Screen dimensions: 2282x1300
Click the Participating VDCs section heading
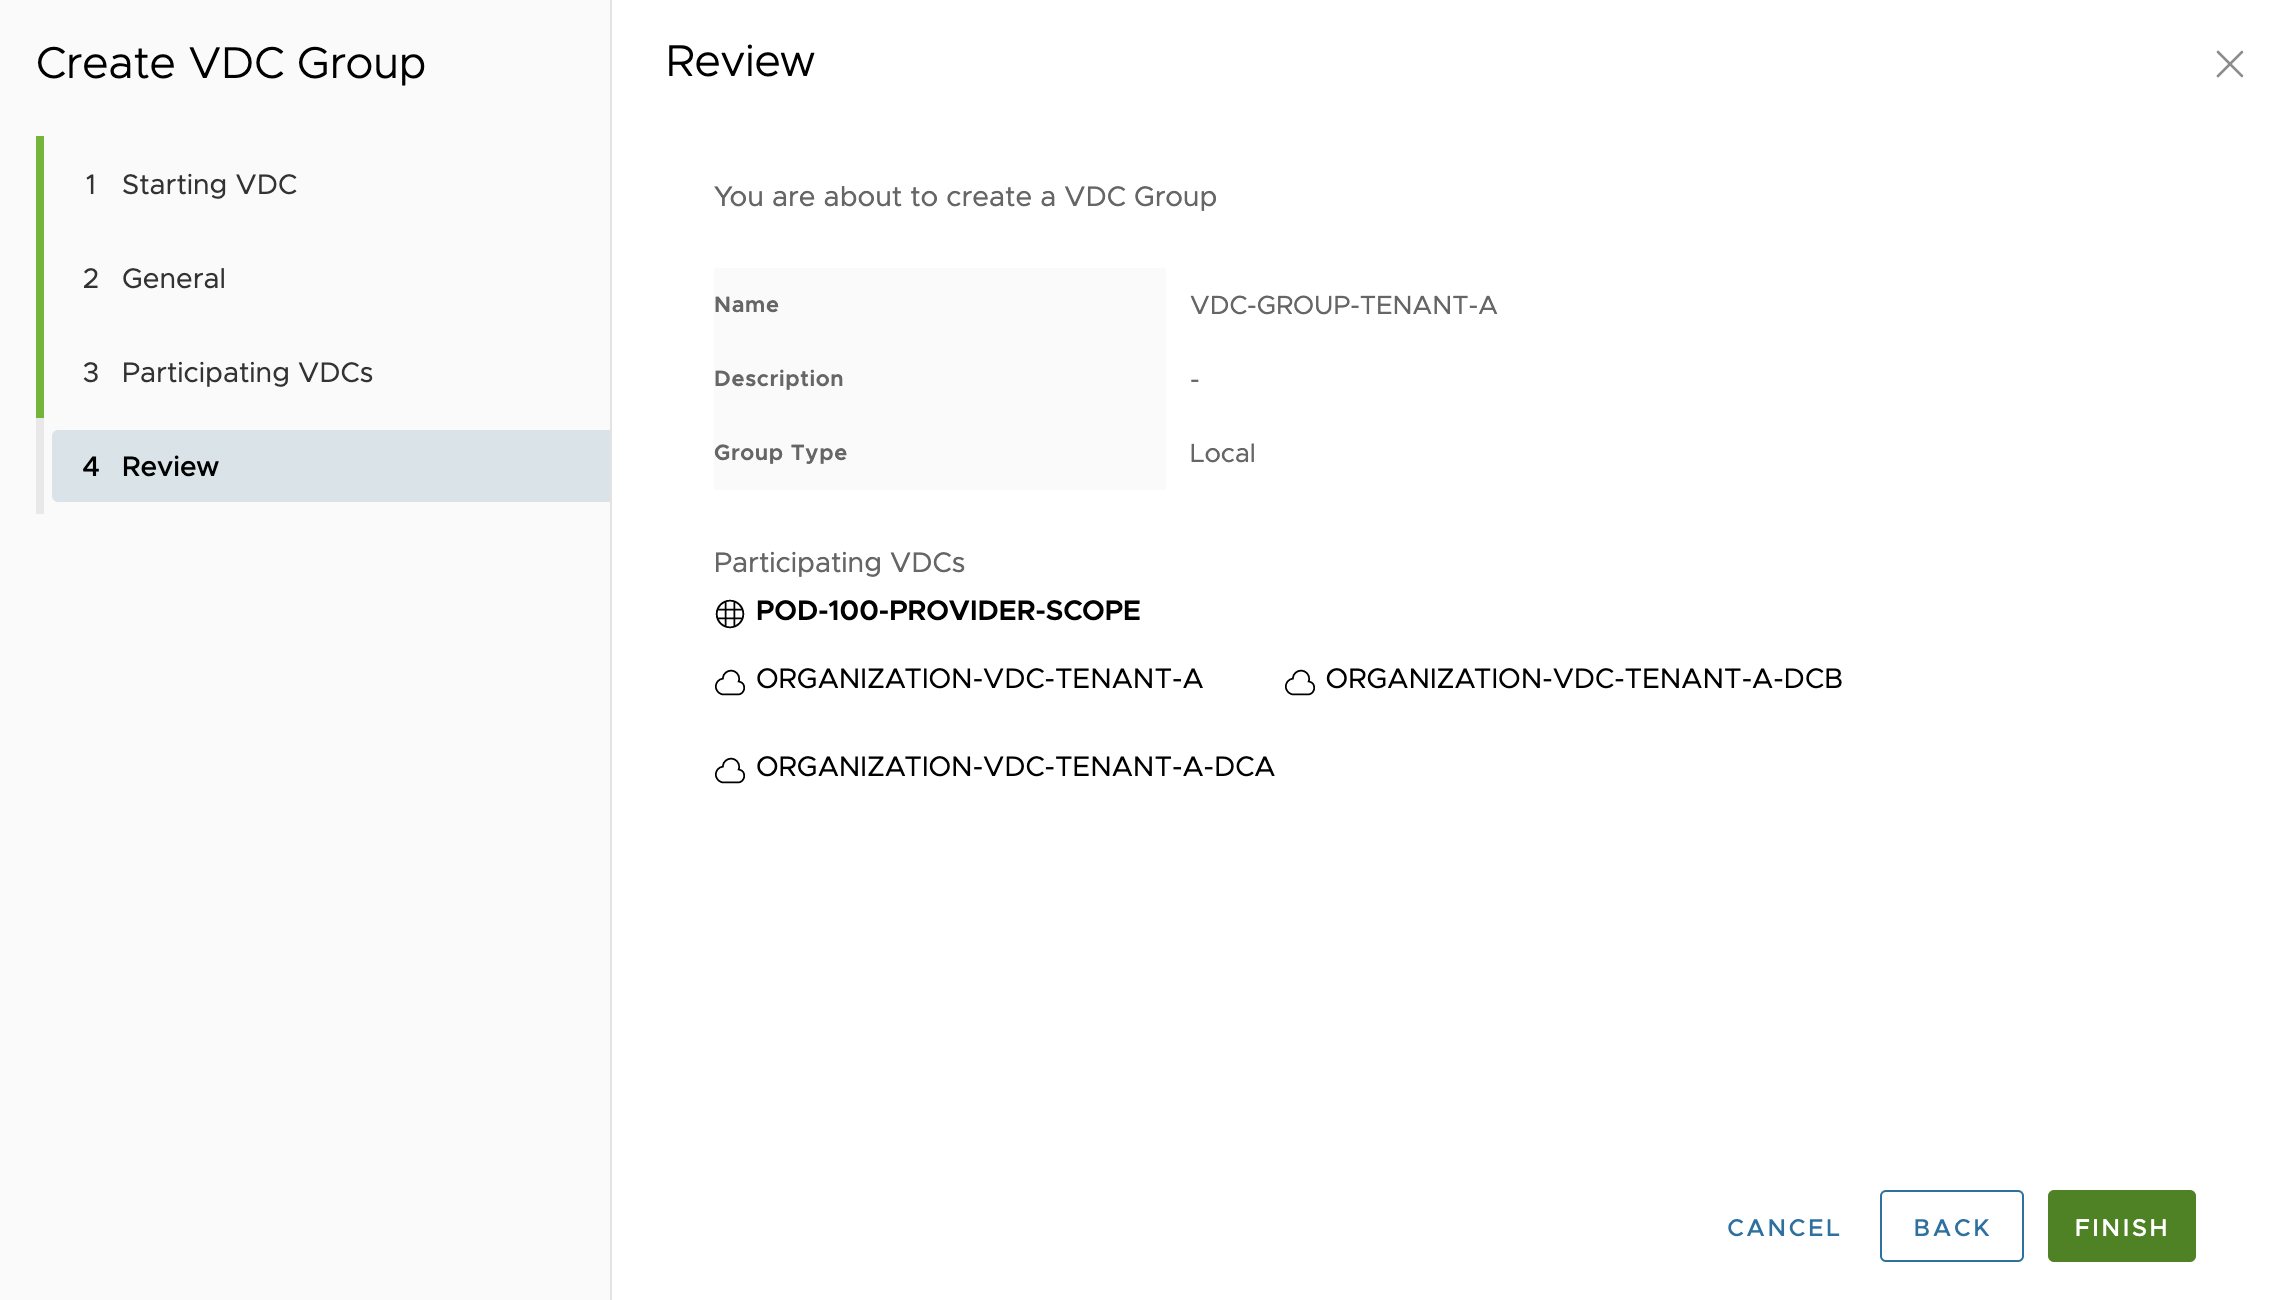tap(839, 562)
